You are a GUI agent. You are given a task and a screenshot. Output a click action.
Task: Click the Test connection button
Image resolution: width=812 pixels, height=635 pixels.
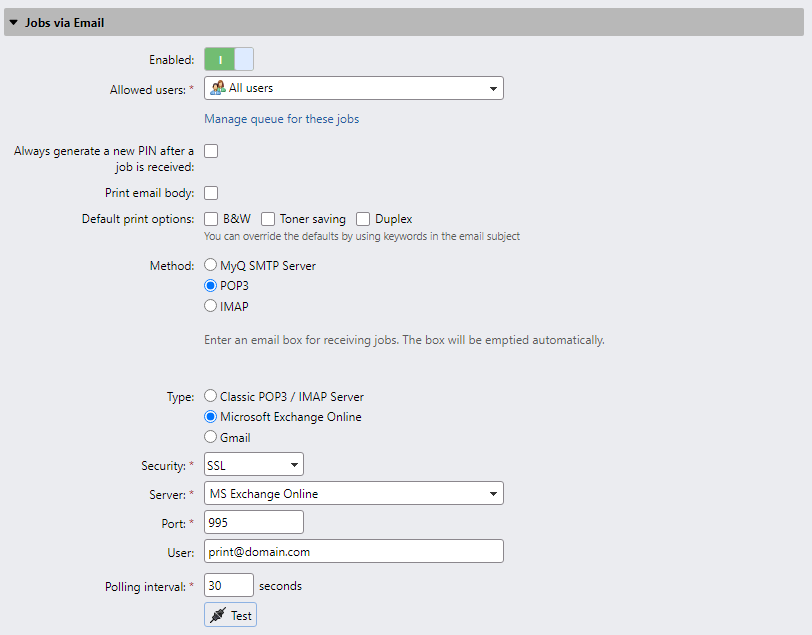pyautogui.click(x=230, y=614)
